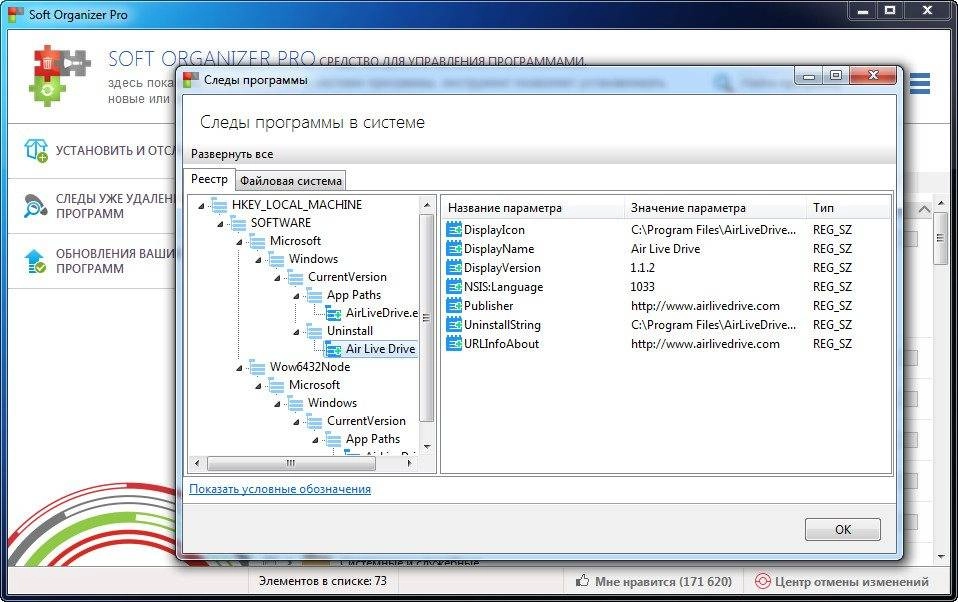Click the URLInfoAbout value http://www.airlivedrive.com
Viewport: 958px width, 602px height.
click(705, 343)
